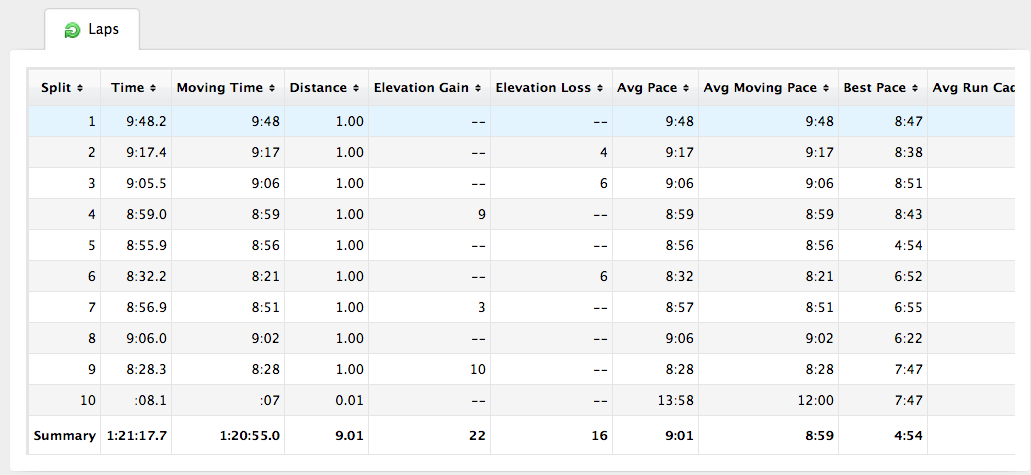Sort by Elevation Loss column
This screenshot has height=475, width=1031.
(551, 88)
